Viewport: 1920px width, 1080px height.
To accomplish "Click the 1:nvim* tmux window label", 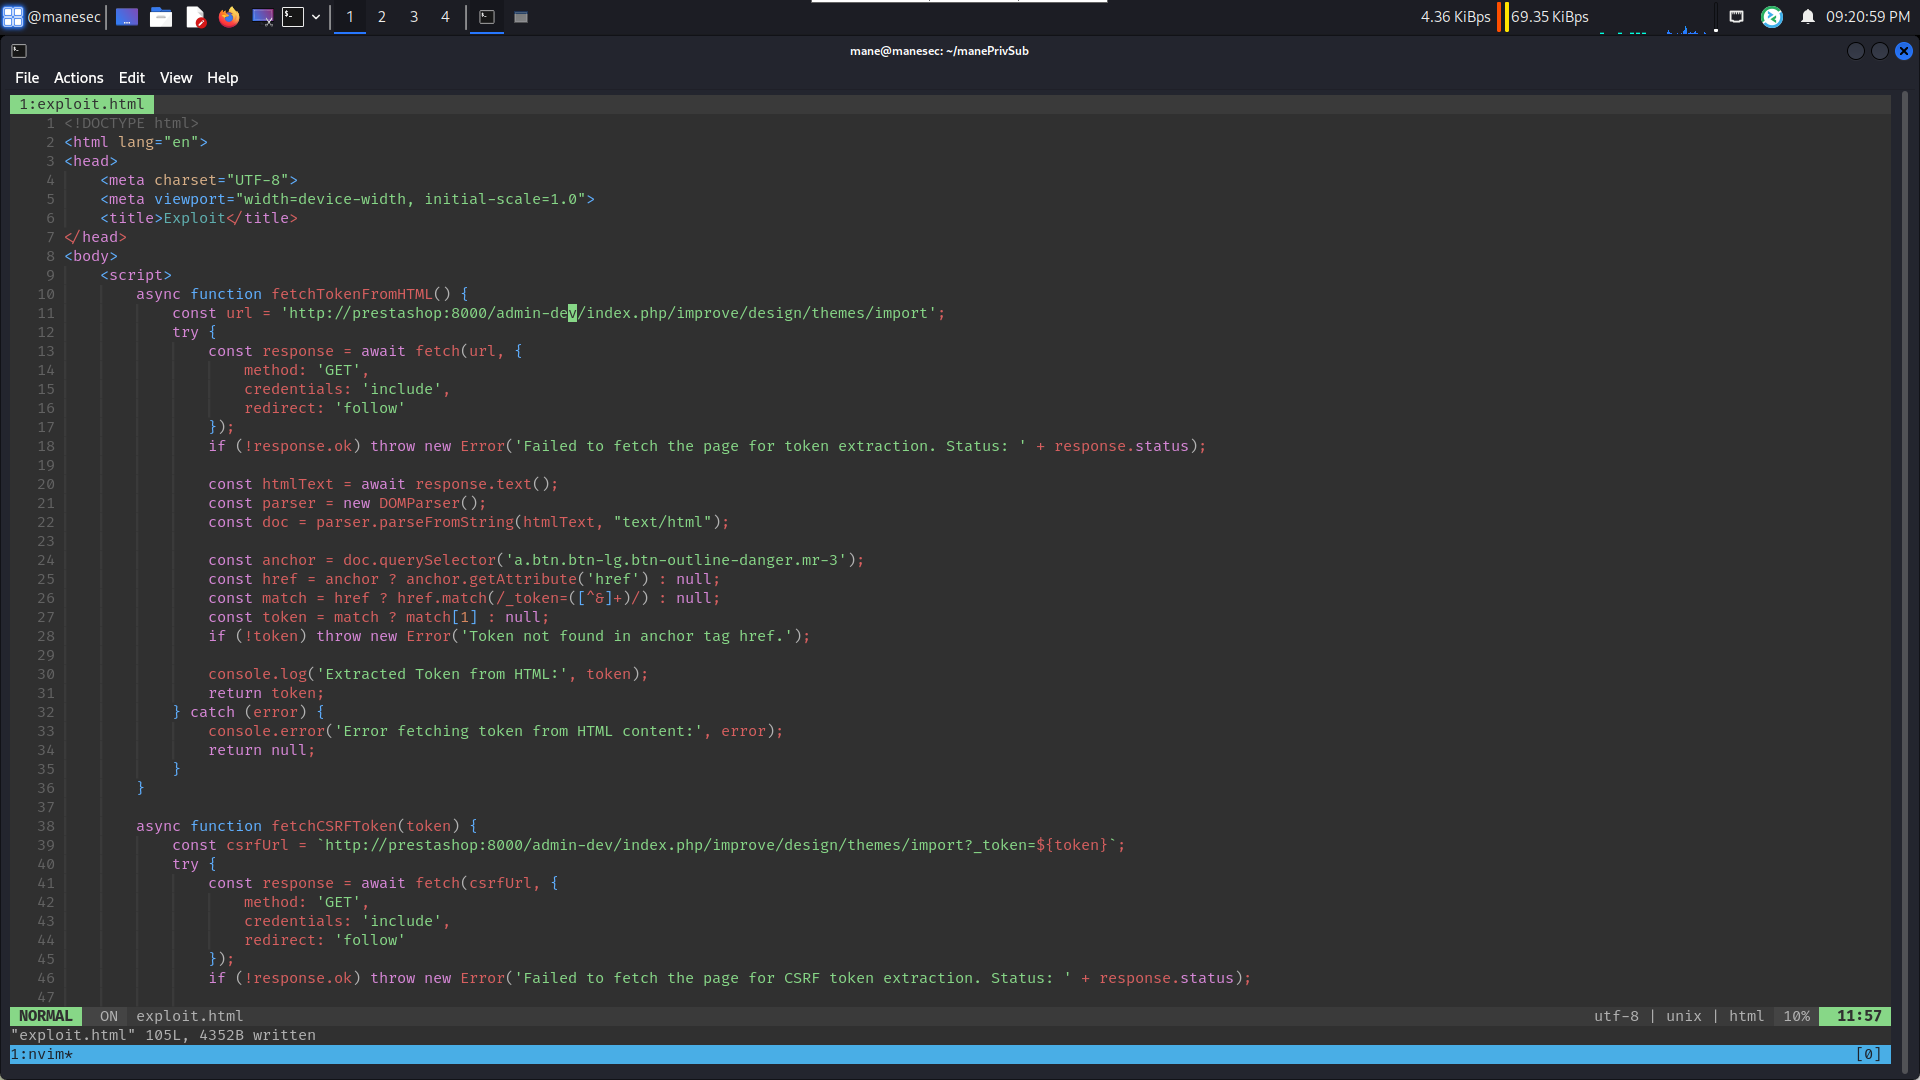I will point(42,1054).
